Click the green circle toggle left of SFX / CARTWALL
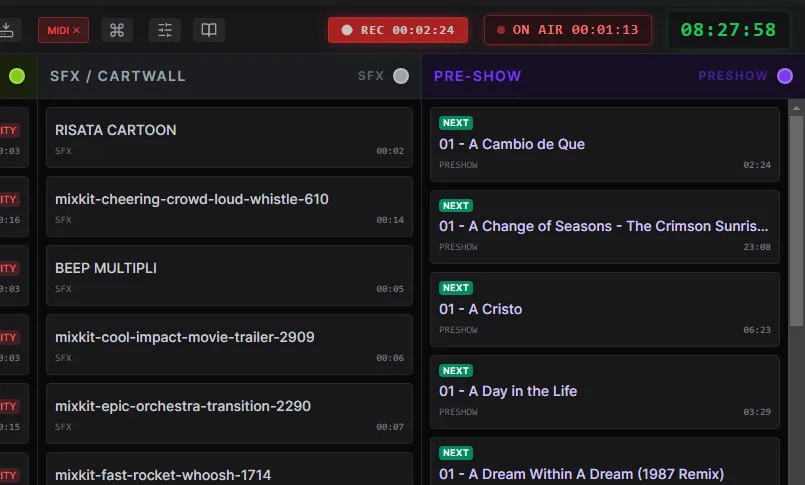The image size is (805, 485). [x=17, y=76]
